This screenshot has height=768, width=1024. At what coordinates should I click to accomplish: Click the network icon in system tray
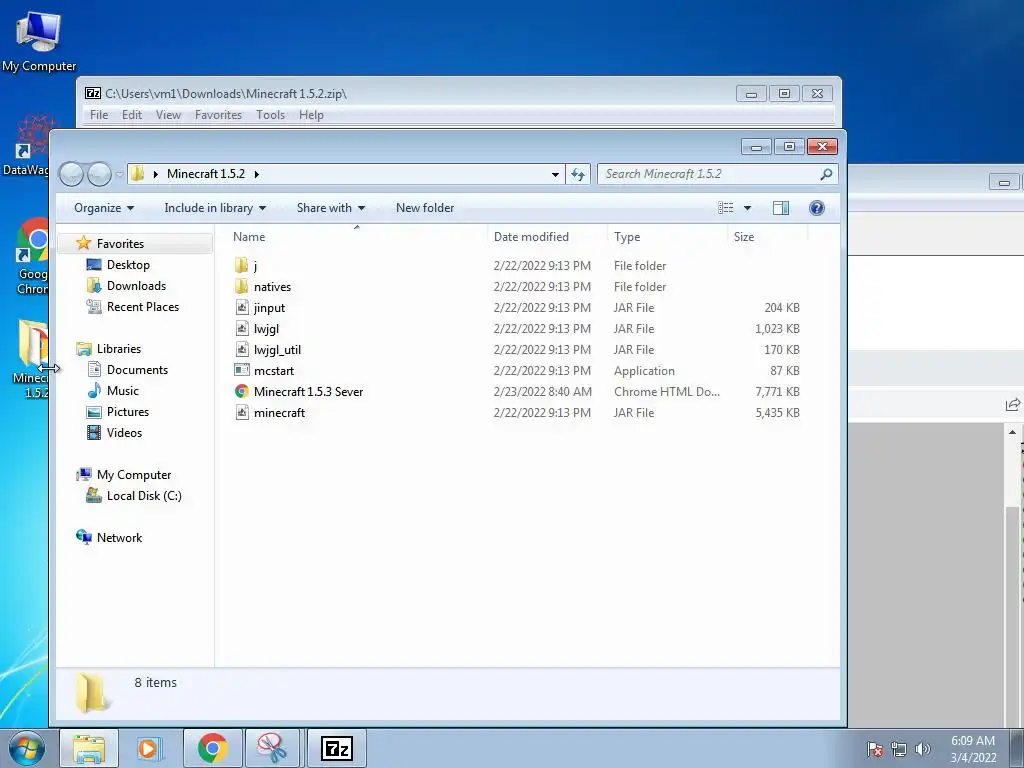coord(899,749)
